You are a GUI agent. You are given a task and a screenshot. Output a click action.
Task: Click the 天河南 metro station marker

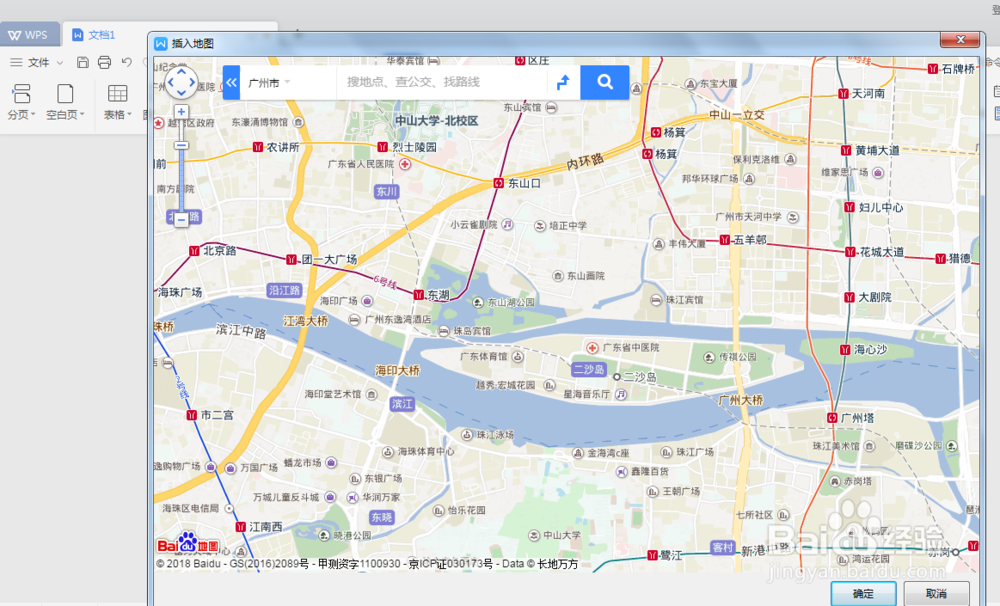[843, 94]
